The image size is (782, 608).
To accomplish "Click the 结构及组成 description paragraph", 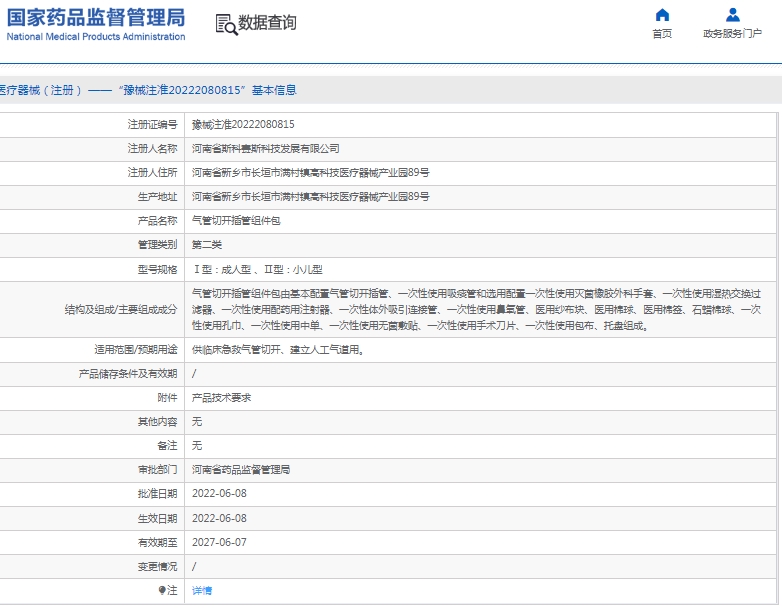I will pos(476,310).
